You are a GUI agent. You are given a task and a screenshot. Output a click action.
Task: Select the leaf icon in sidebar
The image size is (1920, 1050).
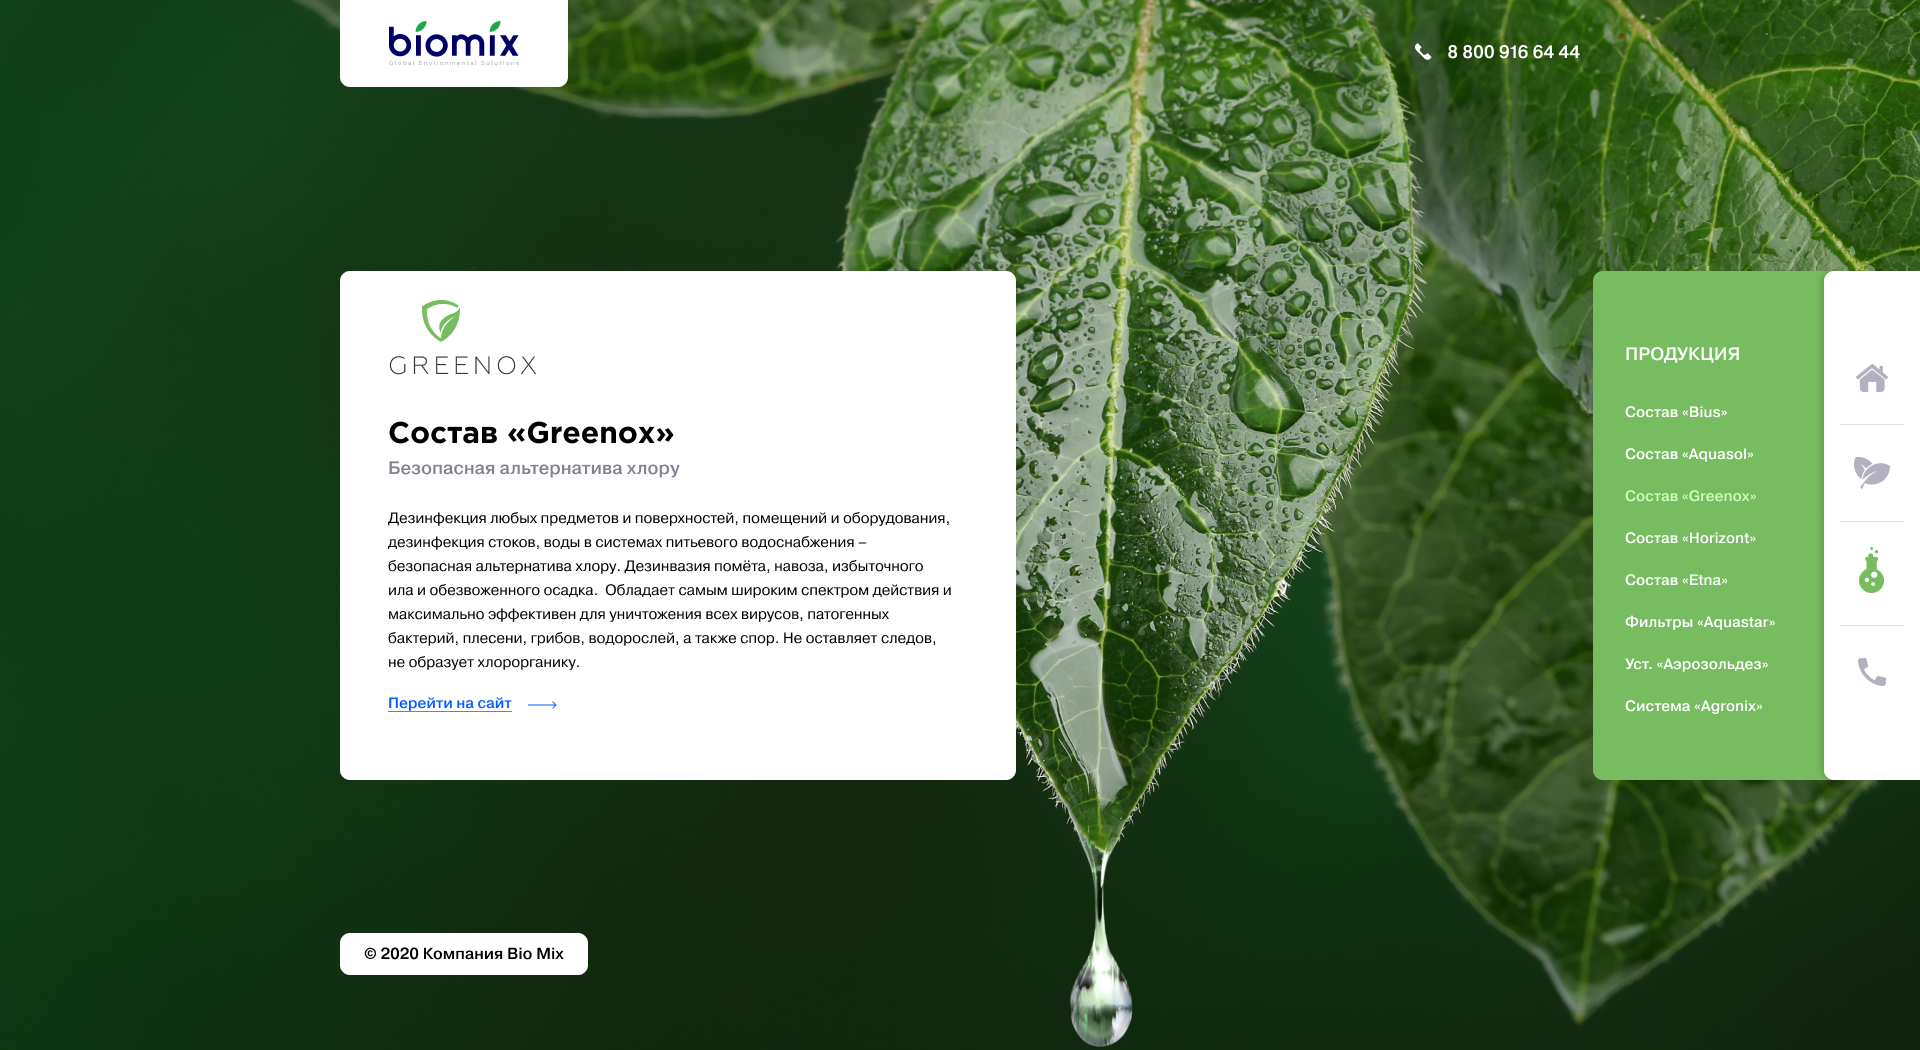point(1871,472)
